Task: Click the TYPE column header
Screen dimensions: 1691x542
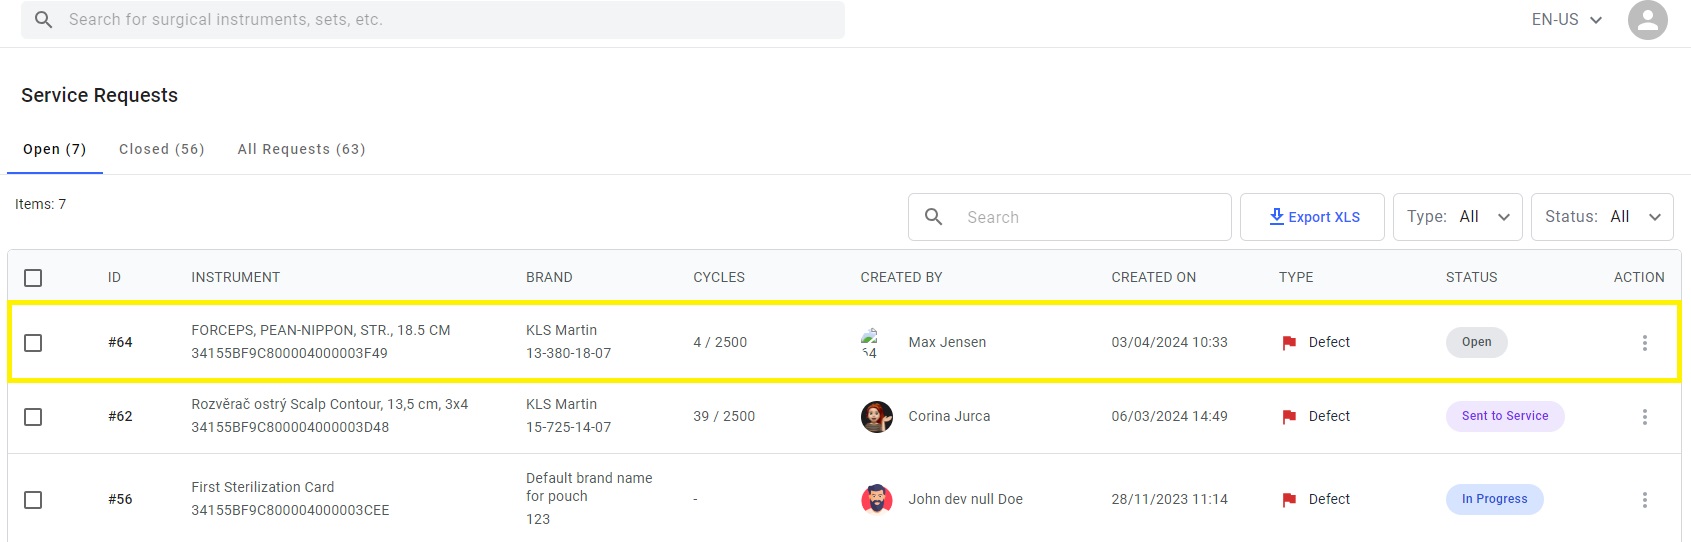Action: [x=1296, y=277]
